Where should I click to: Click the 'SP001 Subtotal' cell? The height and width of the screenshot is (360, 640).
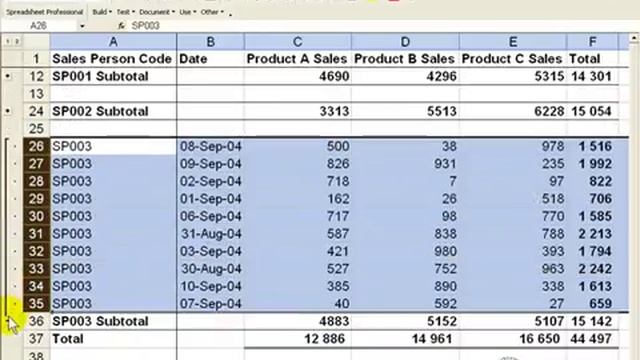tap(113, 76)
